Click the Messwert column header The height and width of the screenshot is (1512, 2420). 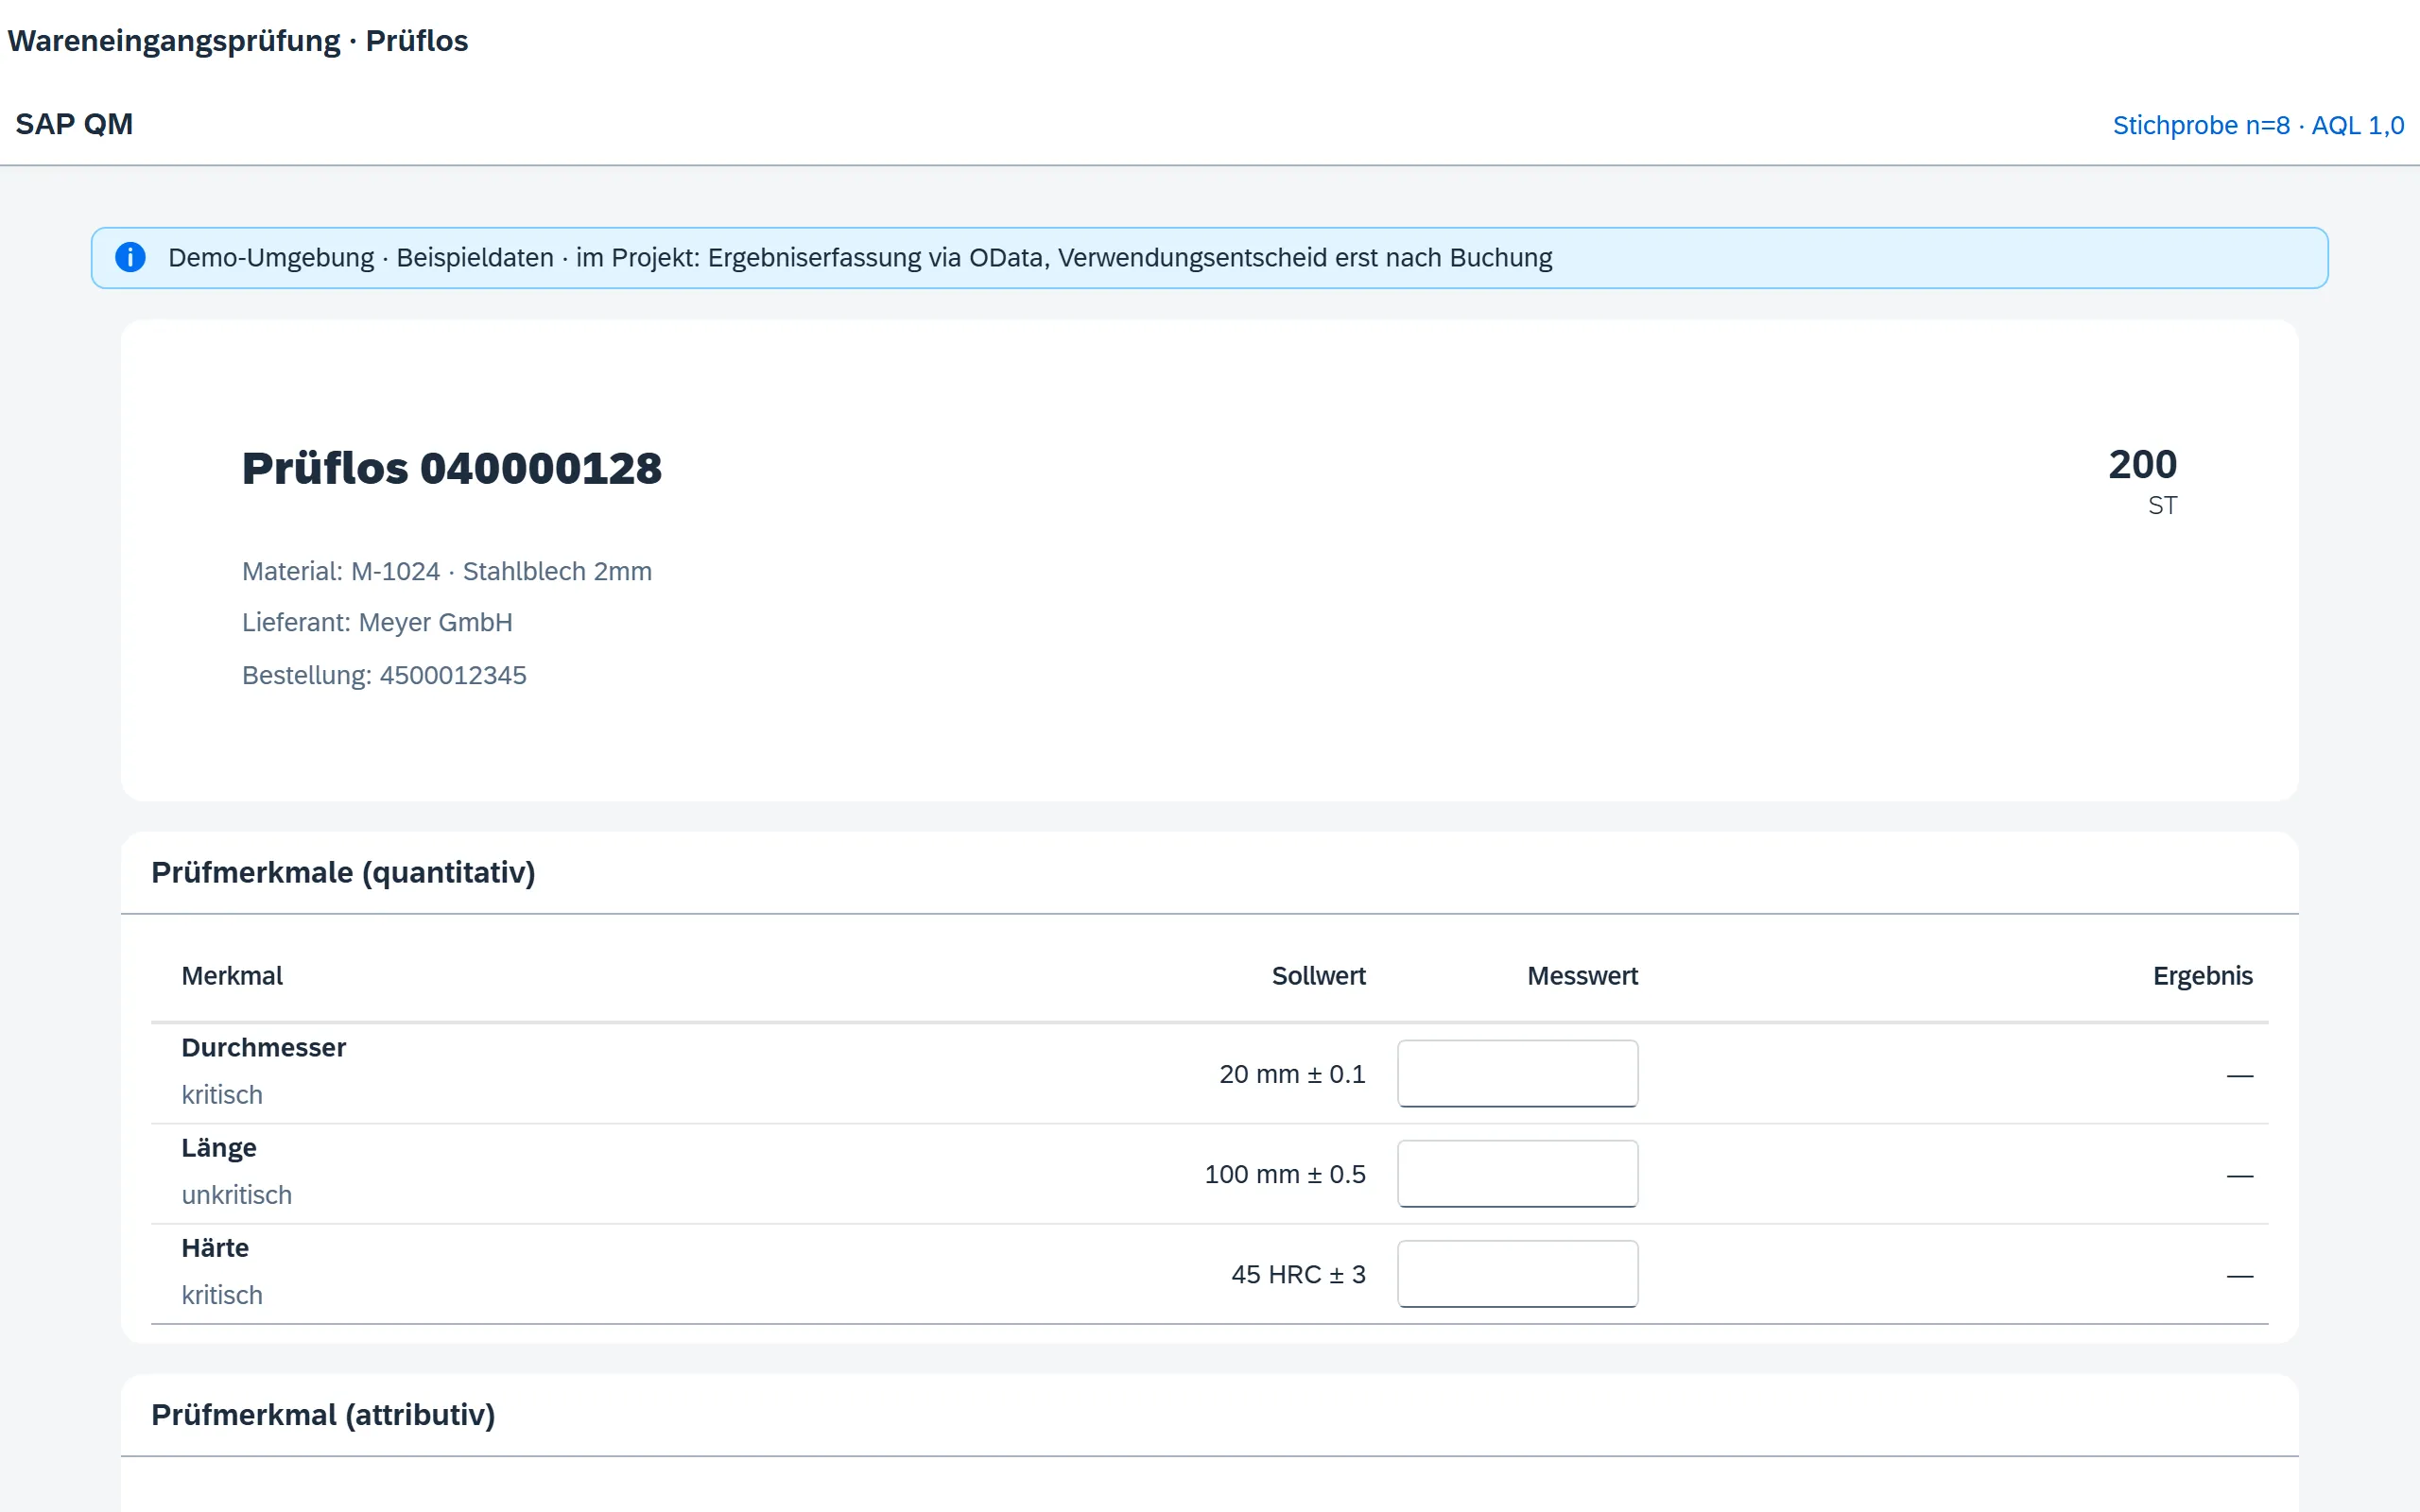point(1582,975)
